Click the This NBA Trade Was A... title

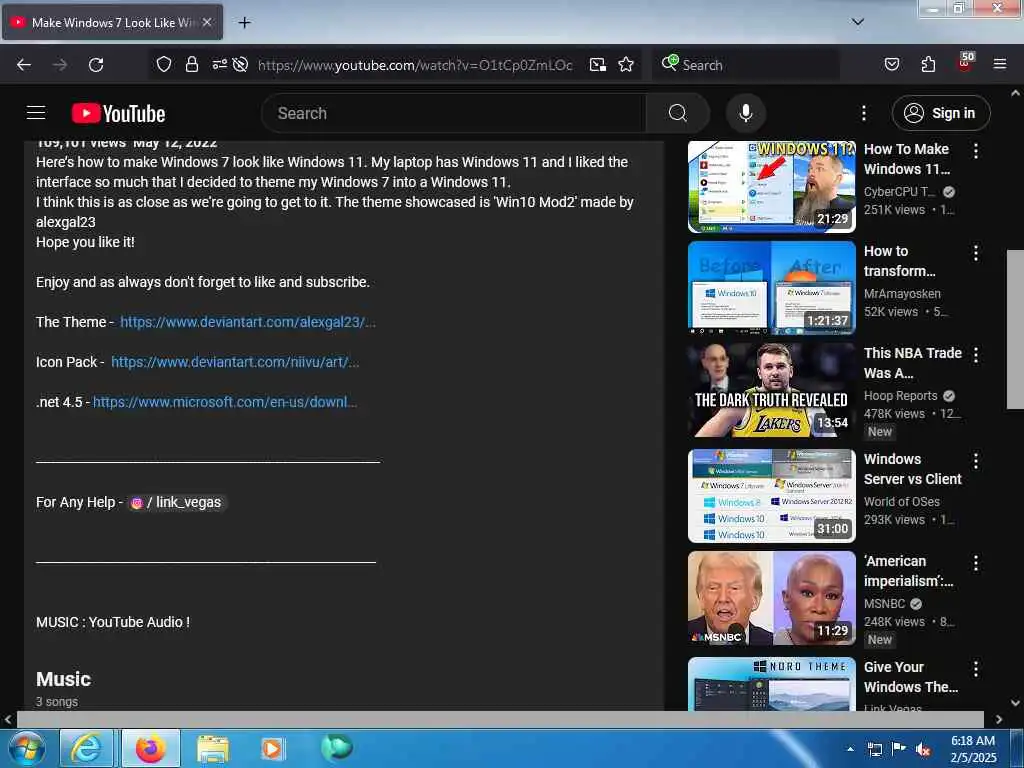click(912, 362)
